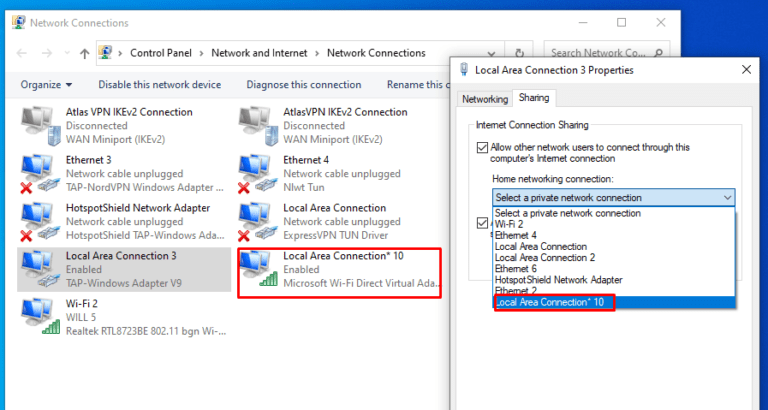Select Local Area Connection* 10 in dropdown list
This screenshot has height=410, width=768.
point(614,302)
